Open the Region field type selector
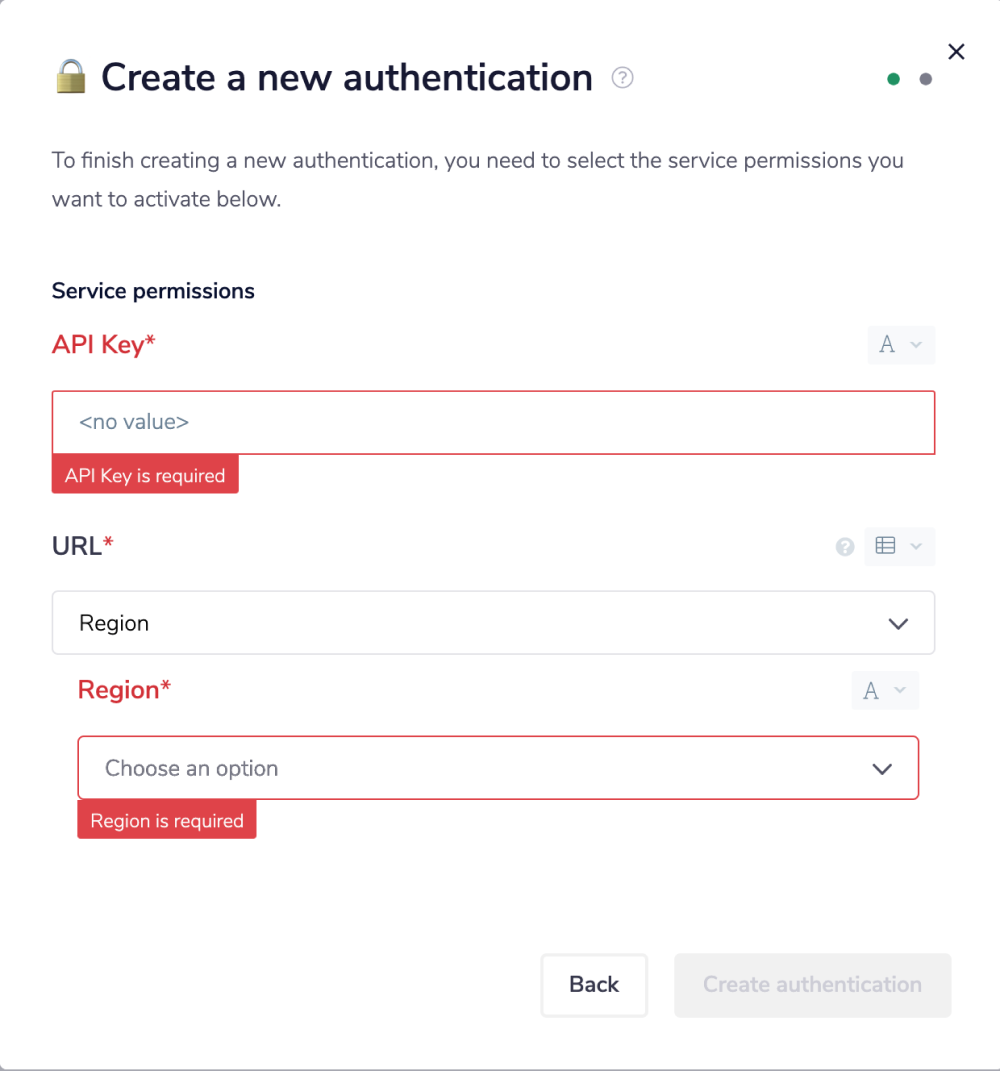The image size is (1000, 1071). pyautogui.click(x=885, y=691)
